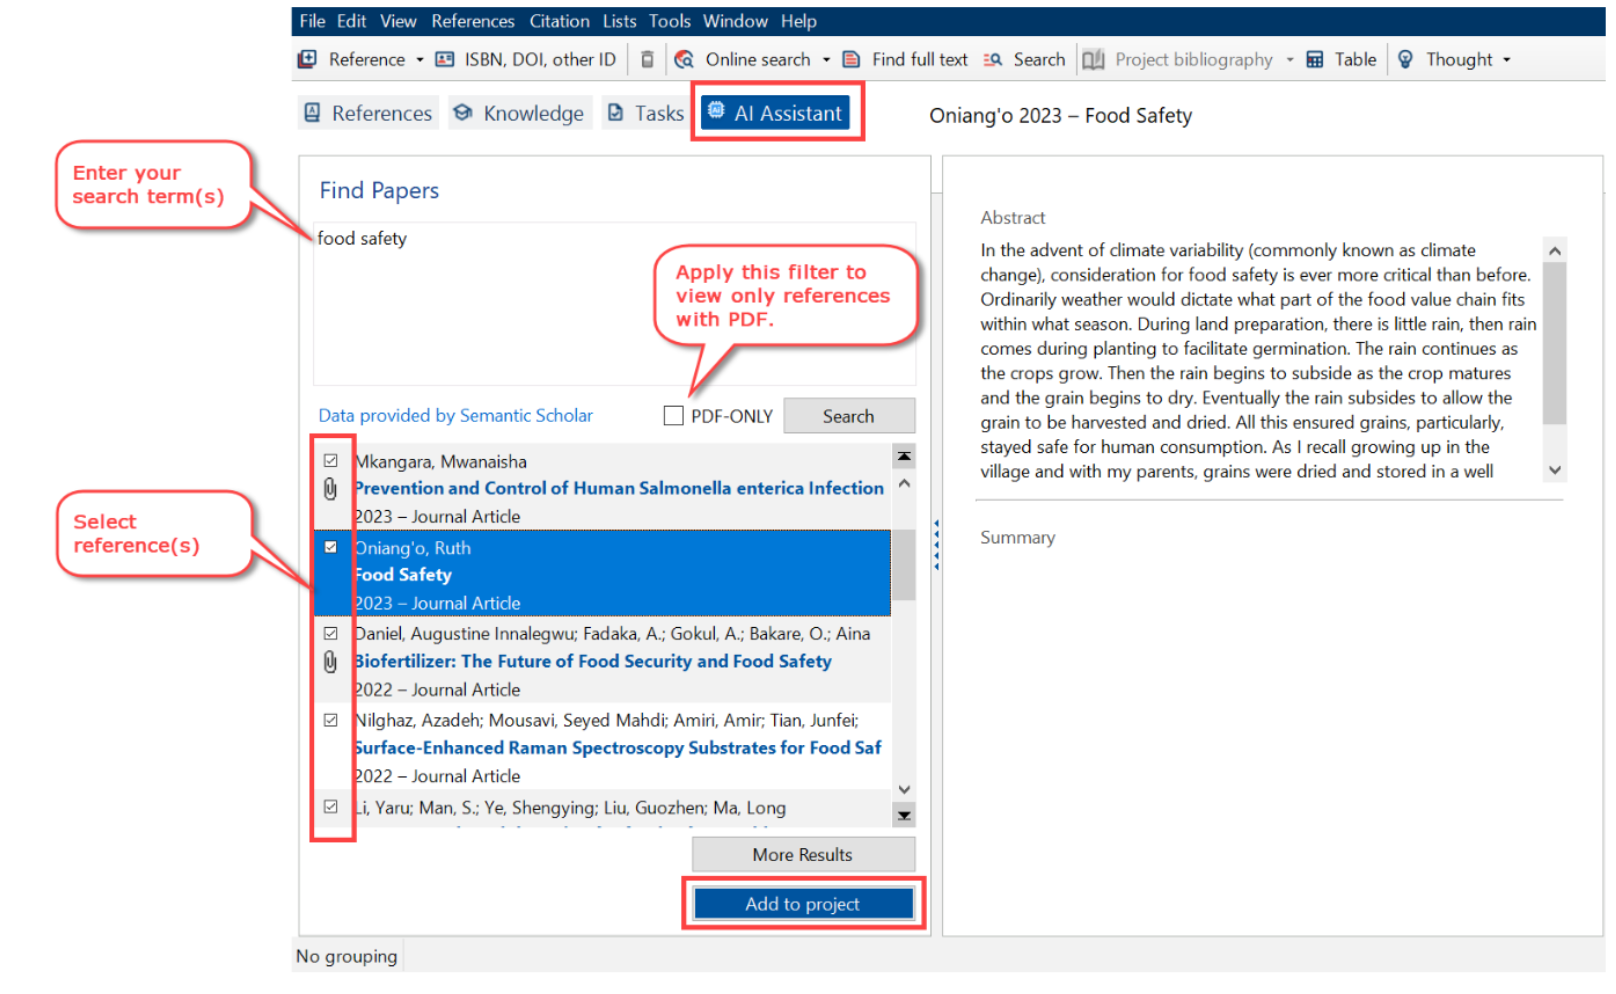Click the results list scrollbar thumb

pyautogui.click(x=904, y=565)
